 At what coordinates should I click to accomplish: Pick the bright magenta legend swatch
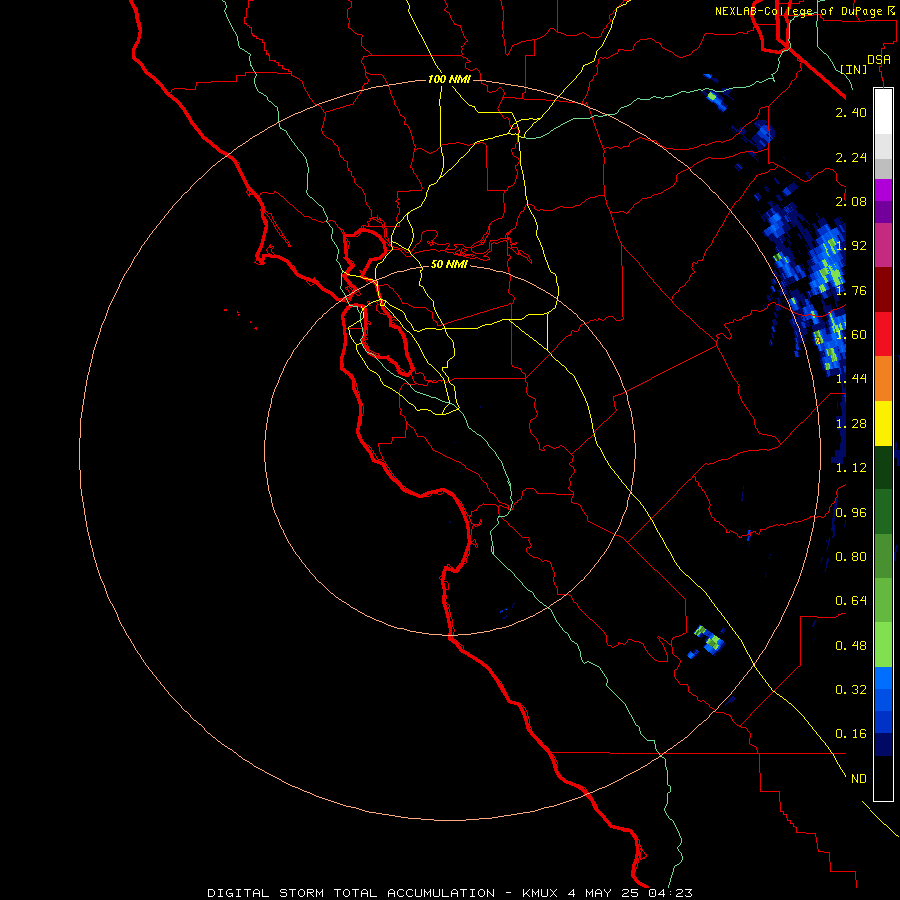(883, 190)
